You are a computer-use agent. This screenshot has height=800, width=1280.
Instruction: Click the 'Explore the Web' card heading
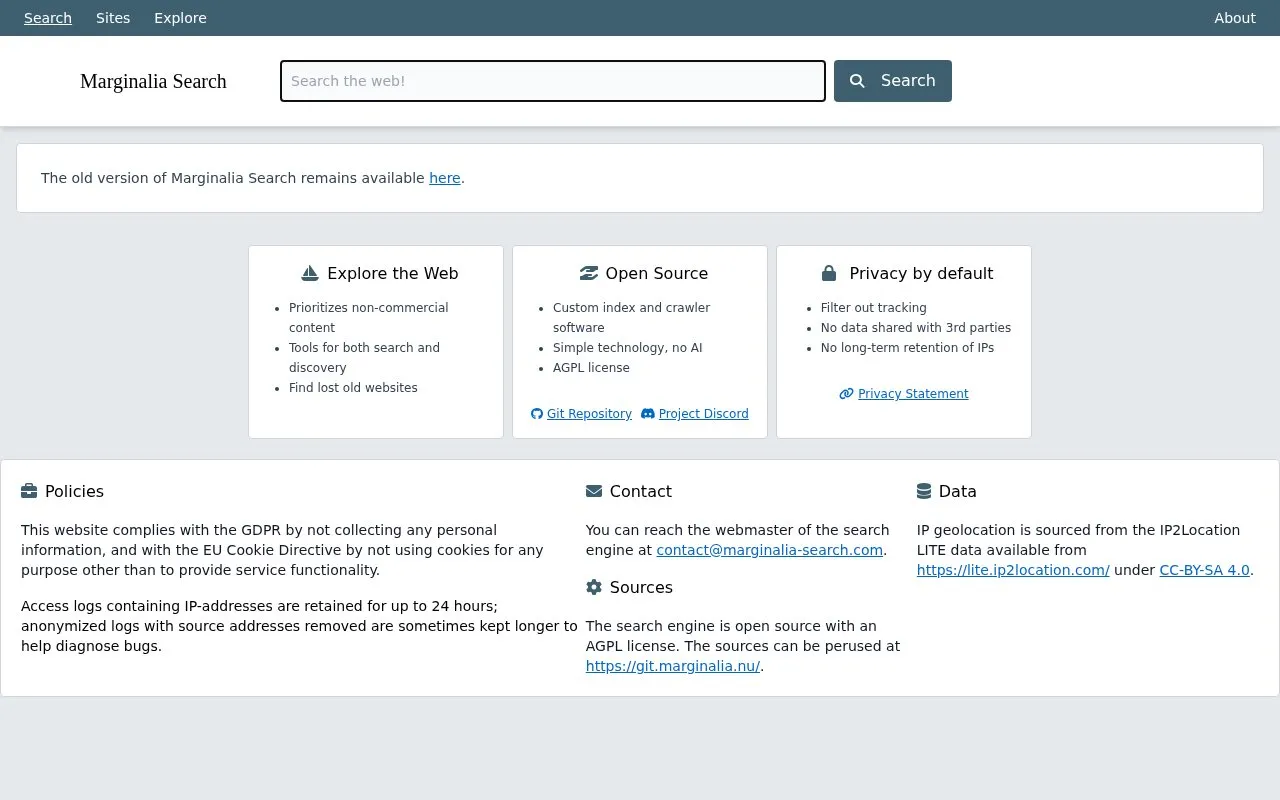[392, 273]
